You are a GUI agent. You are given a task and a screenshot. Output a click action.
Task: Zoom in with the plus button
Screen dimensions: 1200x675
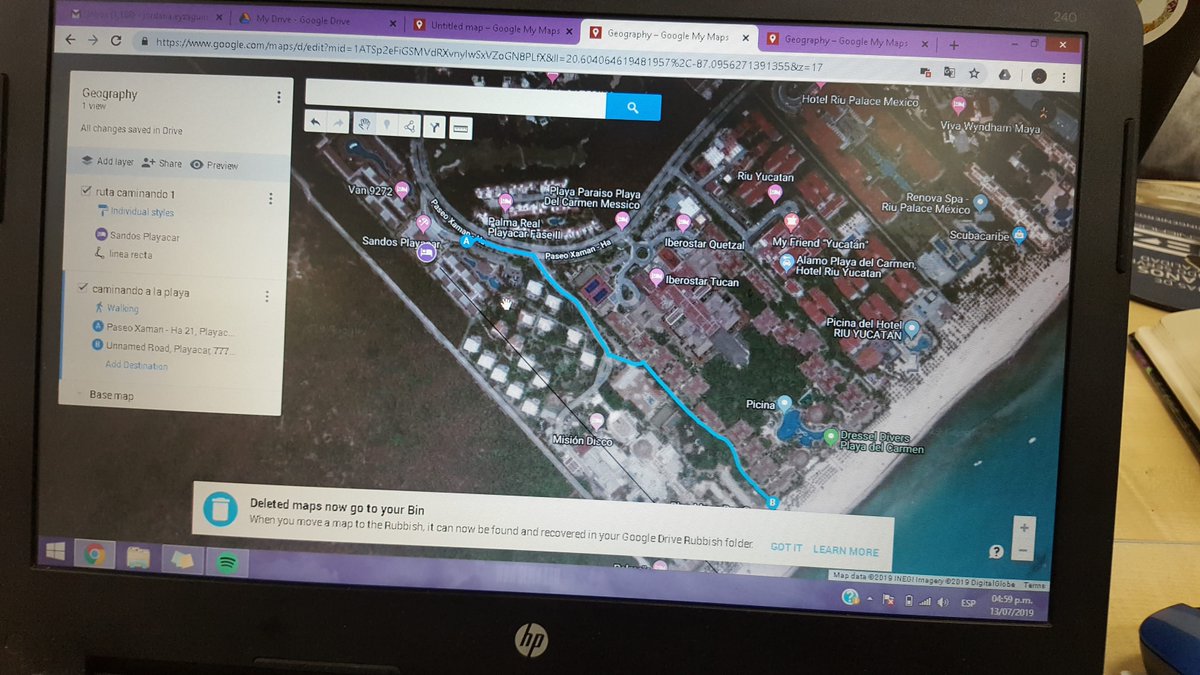1022,529
